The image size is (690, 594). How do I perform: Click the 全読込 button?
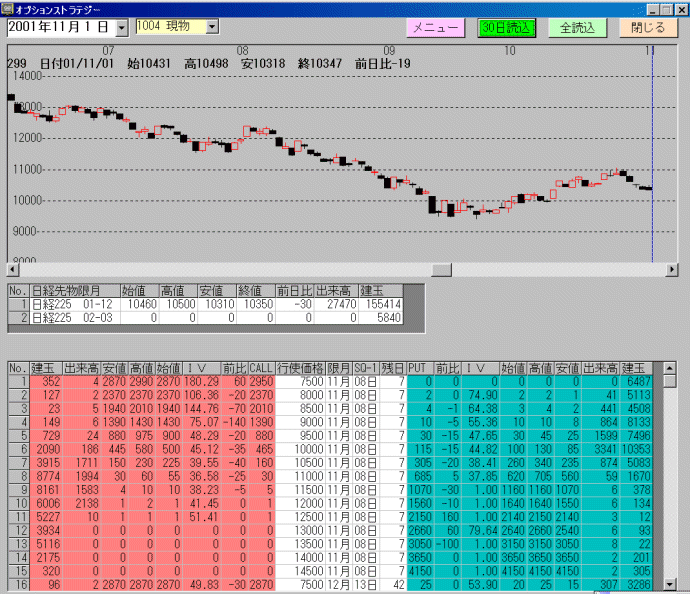pos(577,28)
